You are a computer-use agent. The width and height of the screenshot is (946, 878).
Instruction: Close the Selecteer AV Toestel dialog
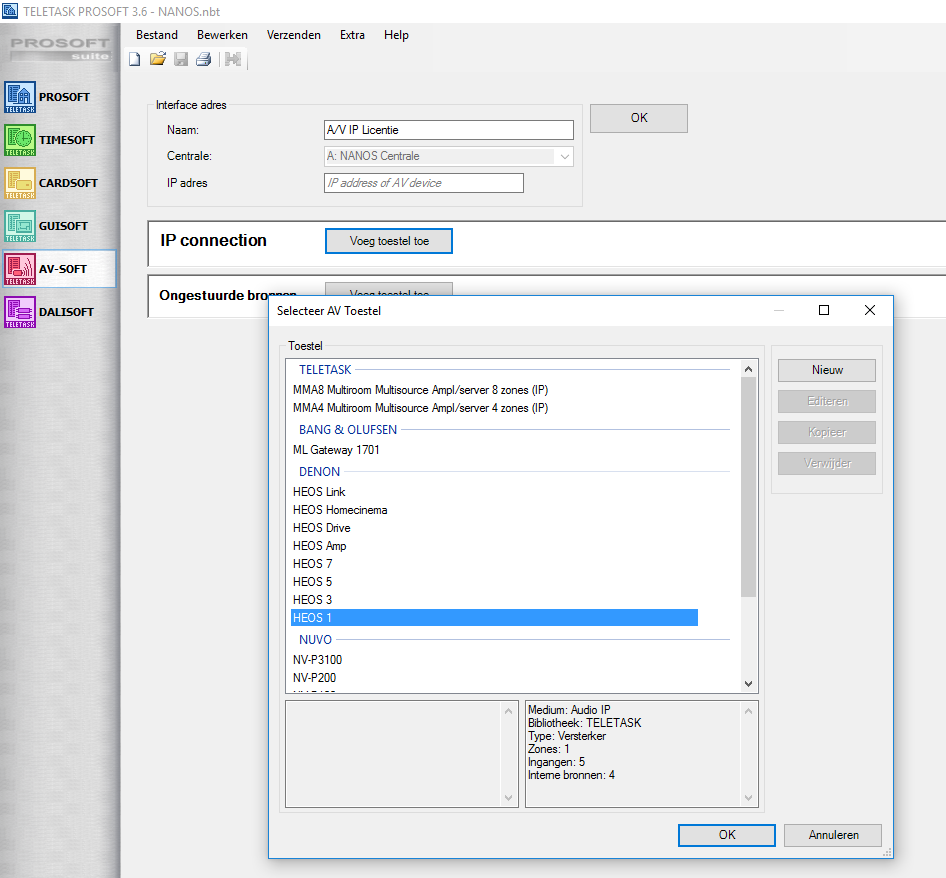(x=869, y=310)
